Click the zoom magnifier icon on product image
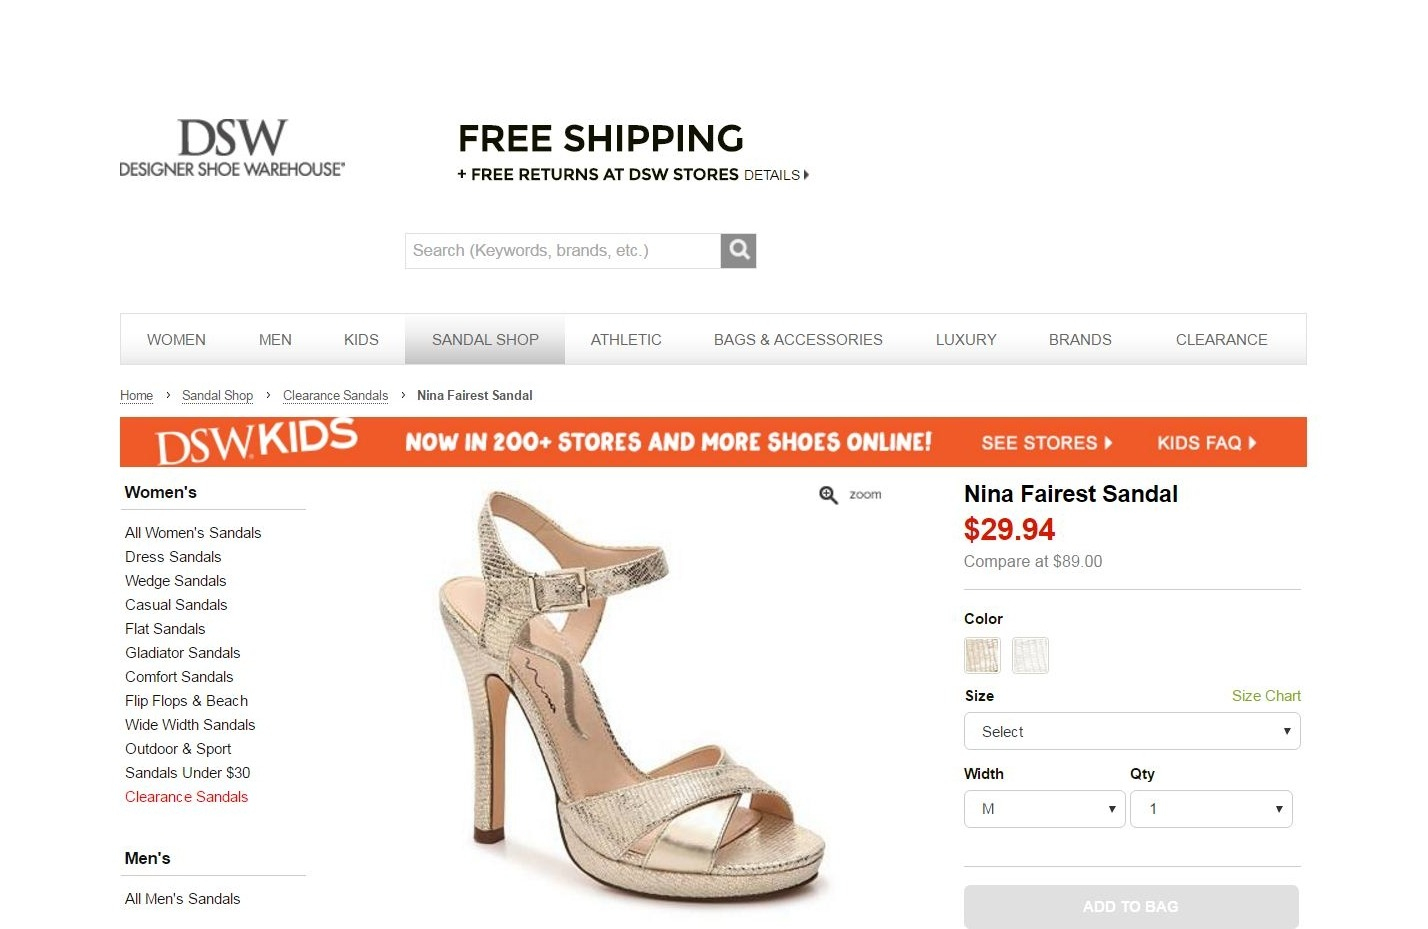1428x929 pixels. 828,495
